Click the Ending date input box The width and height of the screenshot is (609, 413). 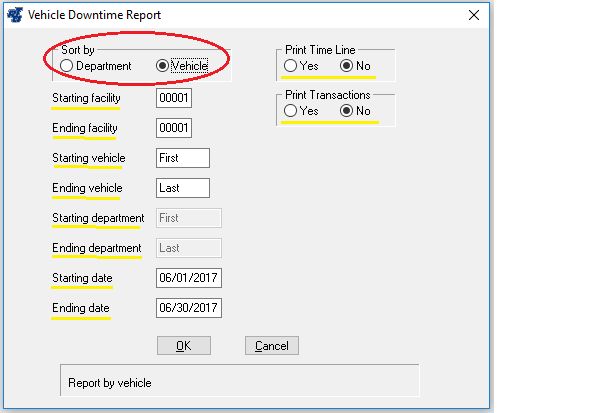pos(189,308)
